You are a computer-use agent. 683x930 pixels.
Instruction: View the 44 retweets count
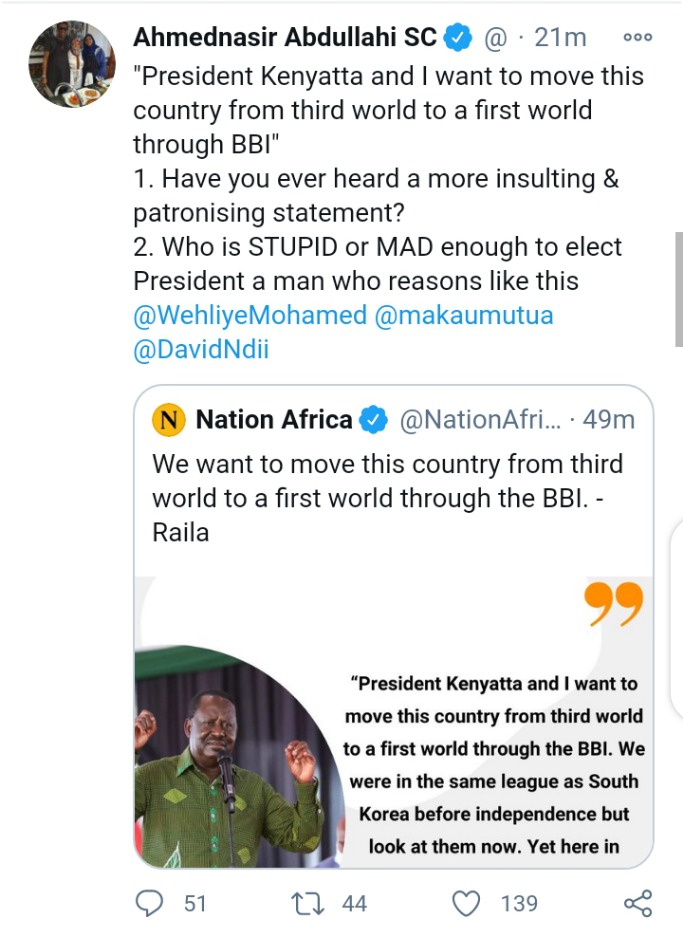pos(355,903)
